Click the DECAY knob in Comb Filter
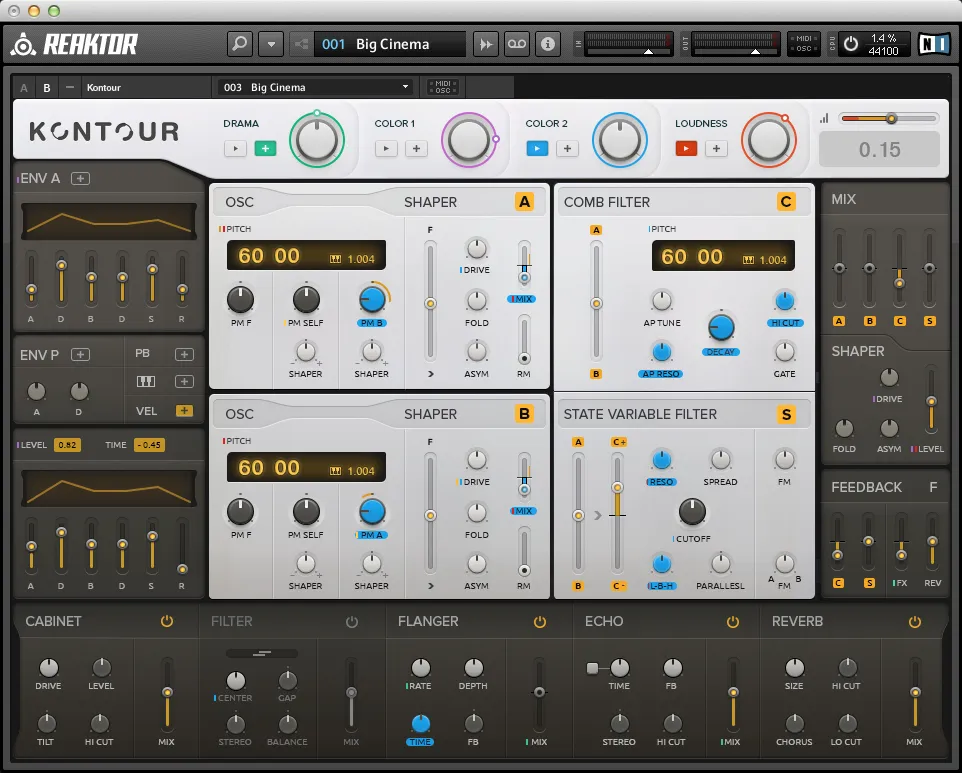962x773 pixels. point(721,328)
